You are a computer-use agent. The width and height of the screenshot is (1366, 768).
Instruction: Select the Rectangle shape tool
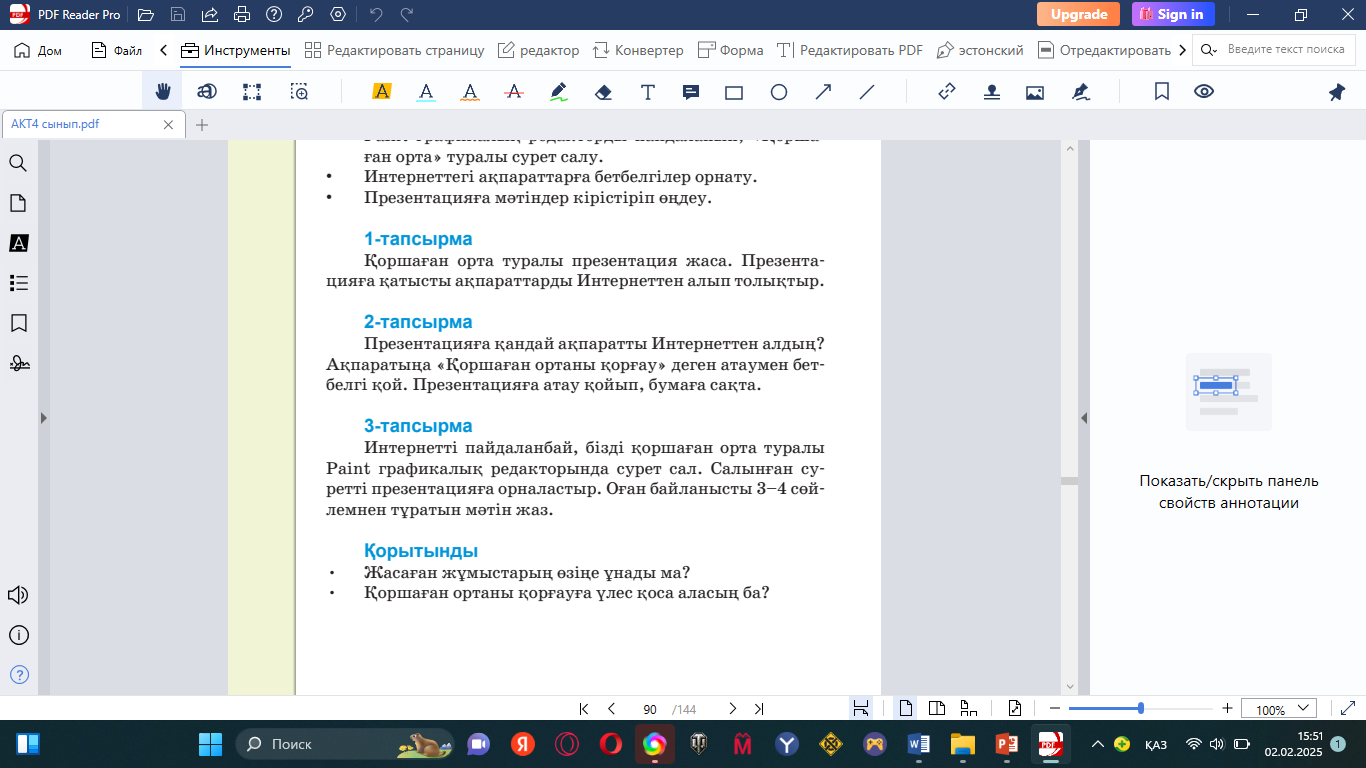[x=734, y=92]
